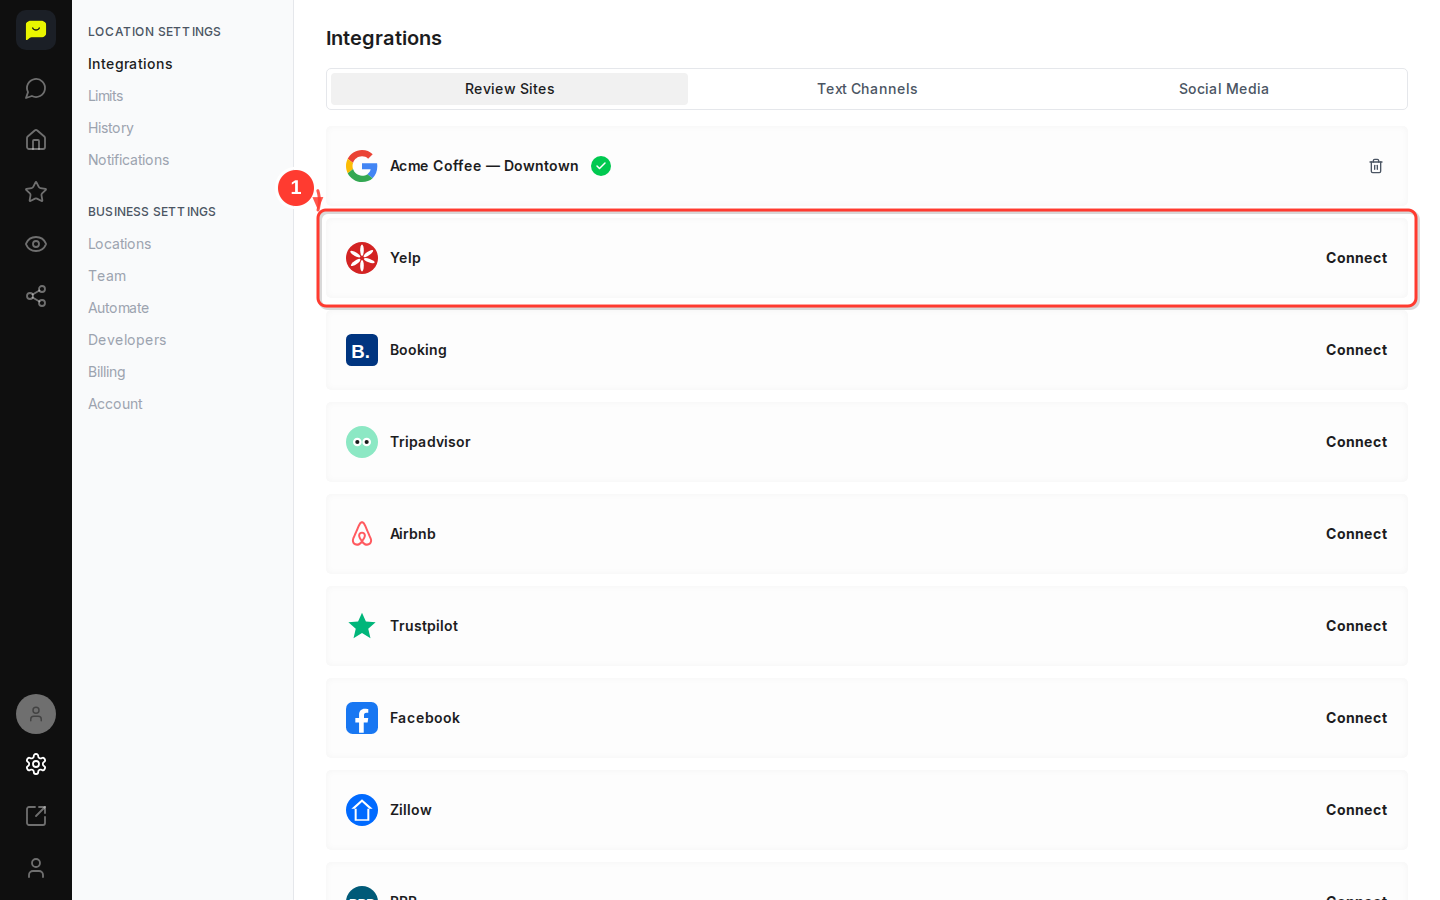Click the Trustpilot star logo

(x=362, y=626)
